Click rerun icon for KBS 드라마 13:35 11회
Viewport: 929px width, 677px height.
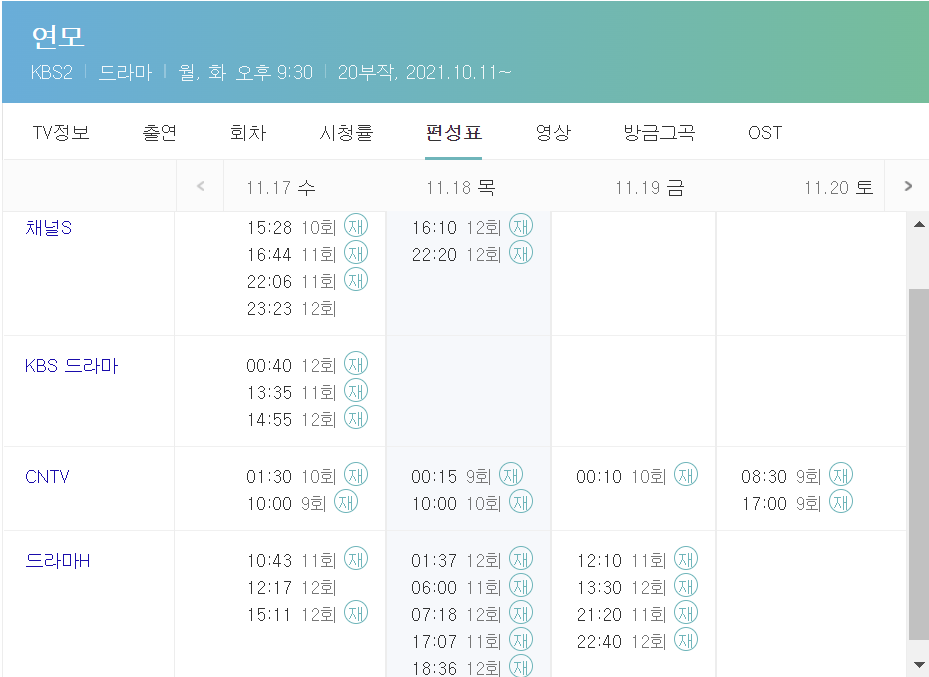[x=356, y=391]
